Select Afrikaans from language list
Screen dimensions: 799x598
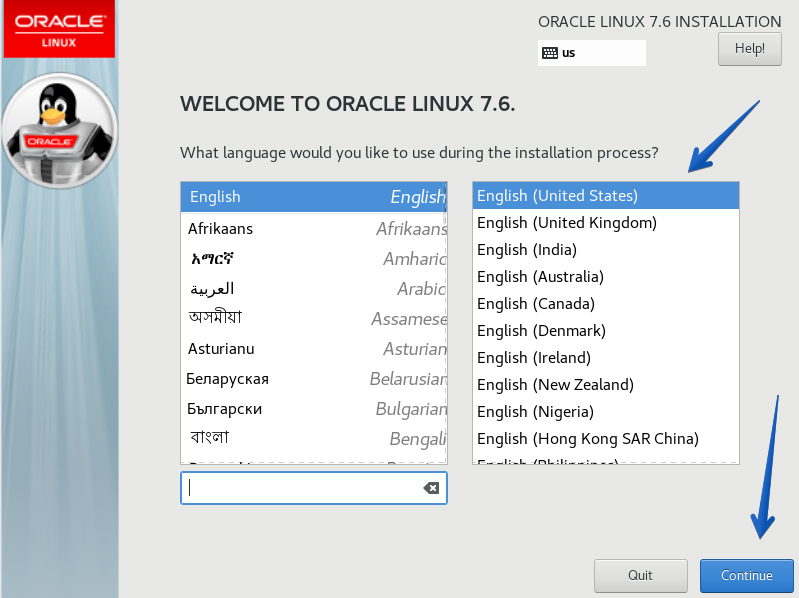(313, 229)
